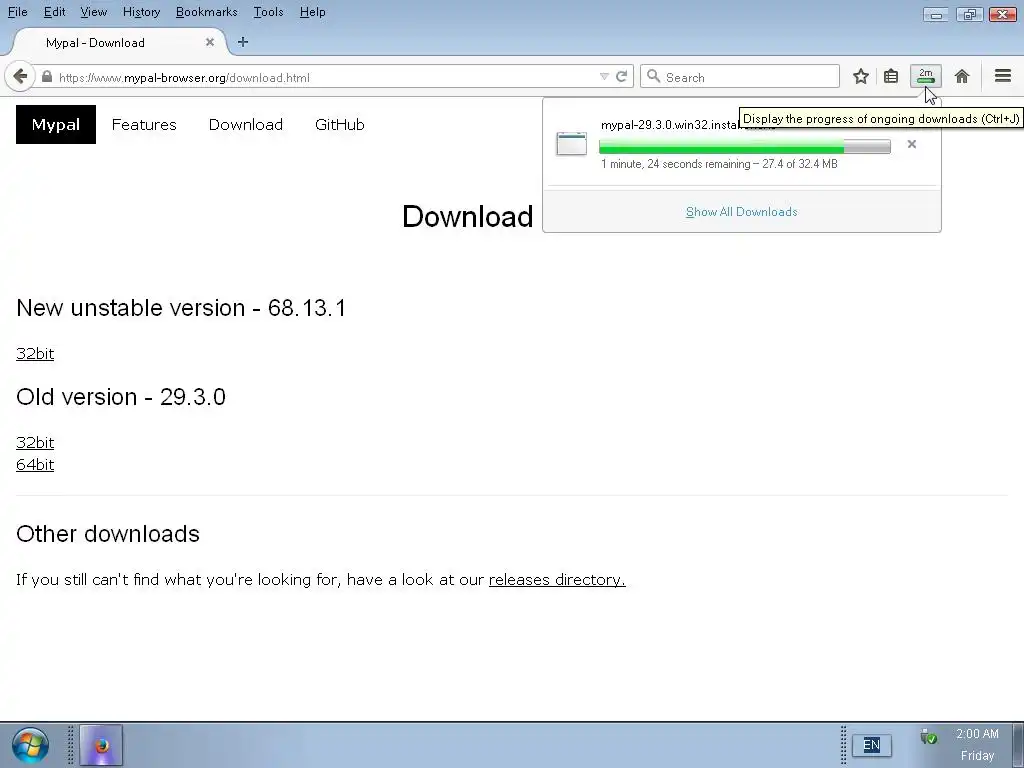Download the 64bit old version
The width and height of the screenshot is (1024, 768).
coord(35,464)
